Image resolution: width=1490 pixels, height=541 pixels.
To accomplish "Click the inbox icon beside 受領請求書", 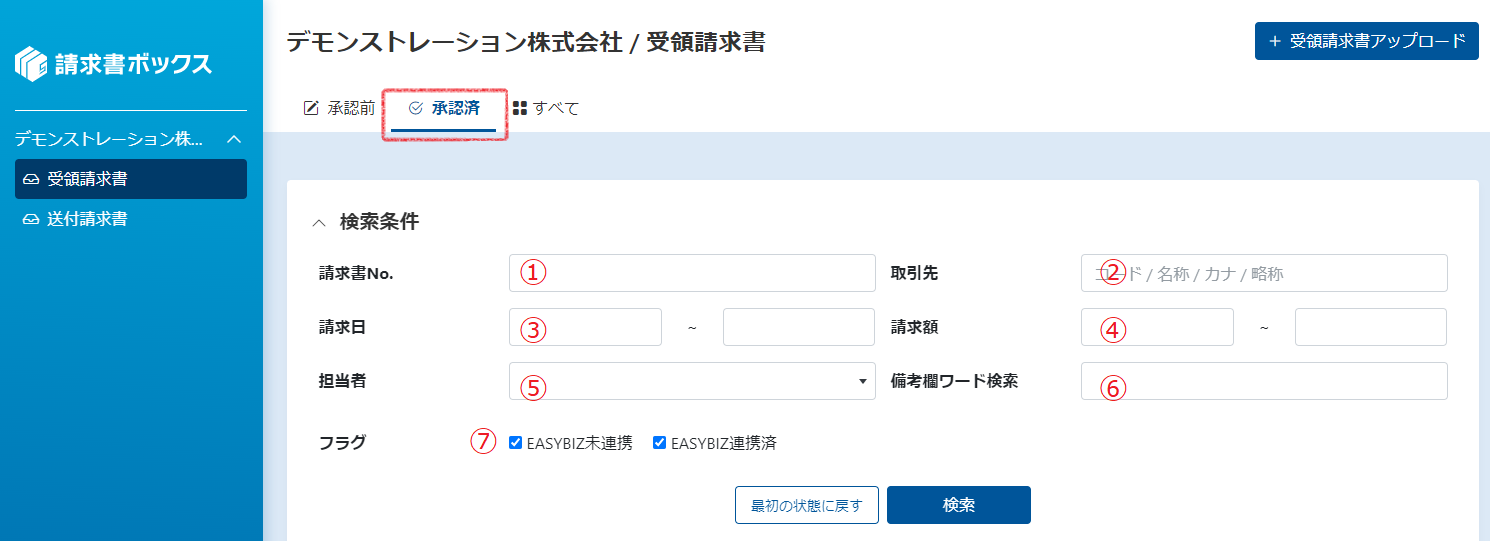I will (31, 180).
